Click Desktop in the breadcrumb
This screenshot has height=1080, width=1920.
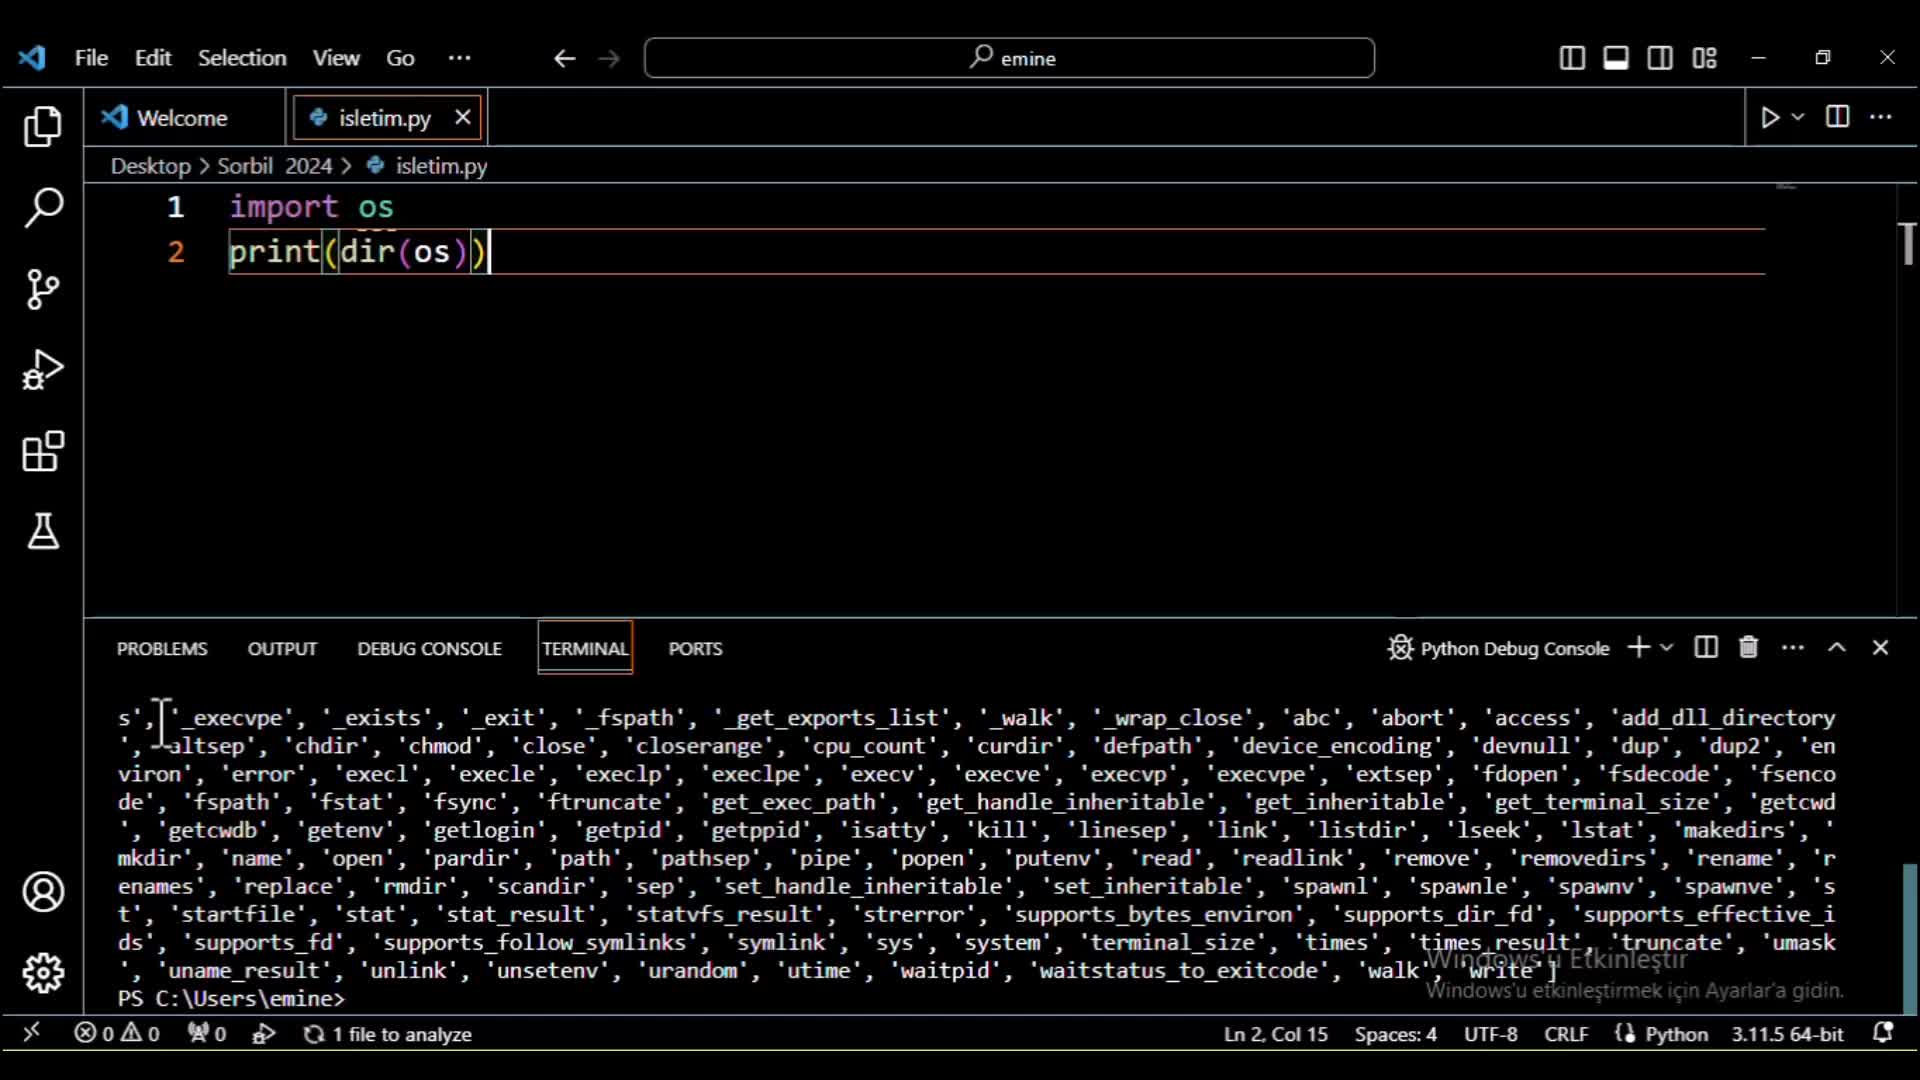pyautogui.click(x=150, y=166)
